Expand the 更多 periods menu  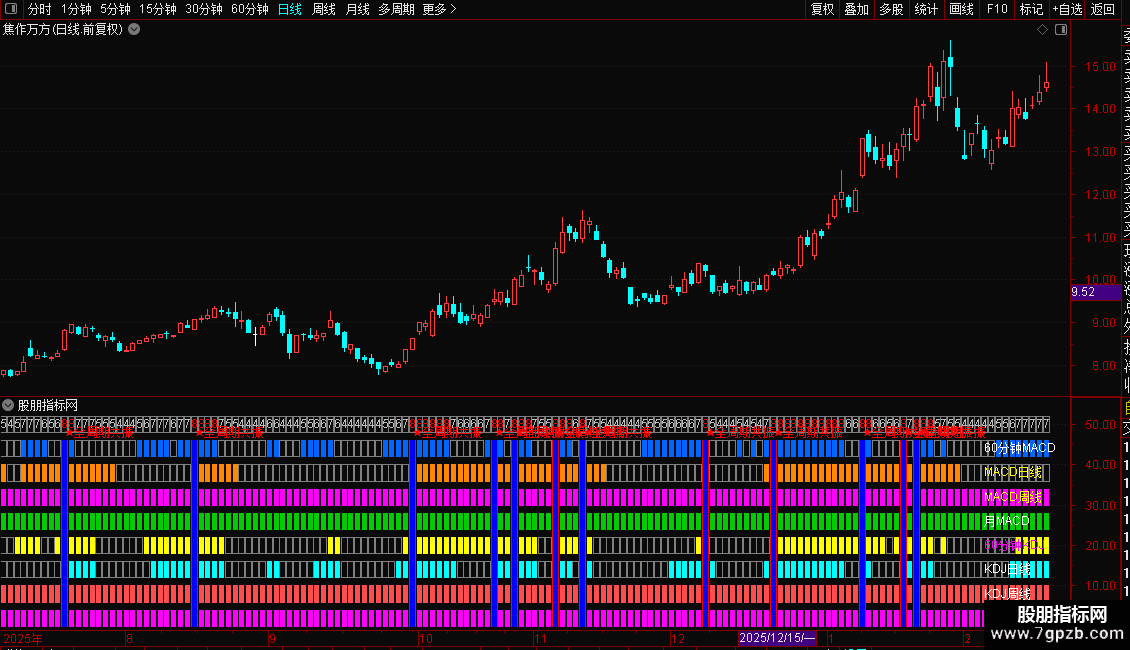tap(440, 9)
